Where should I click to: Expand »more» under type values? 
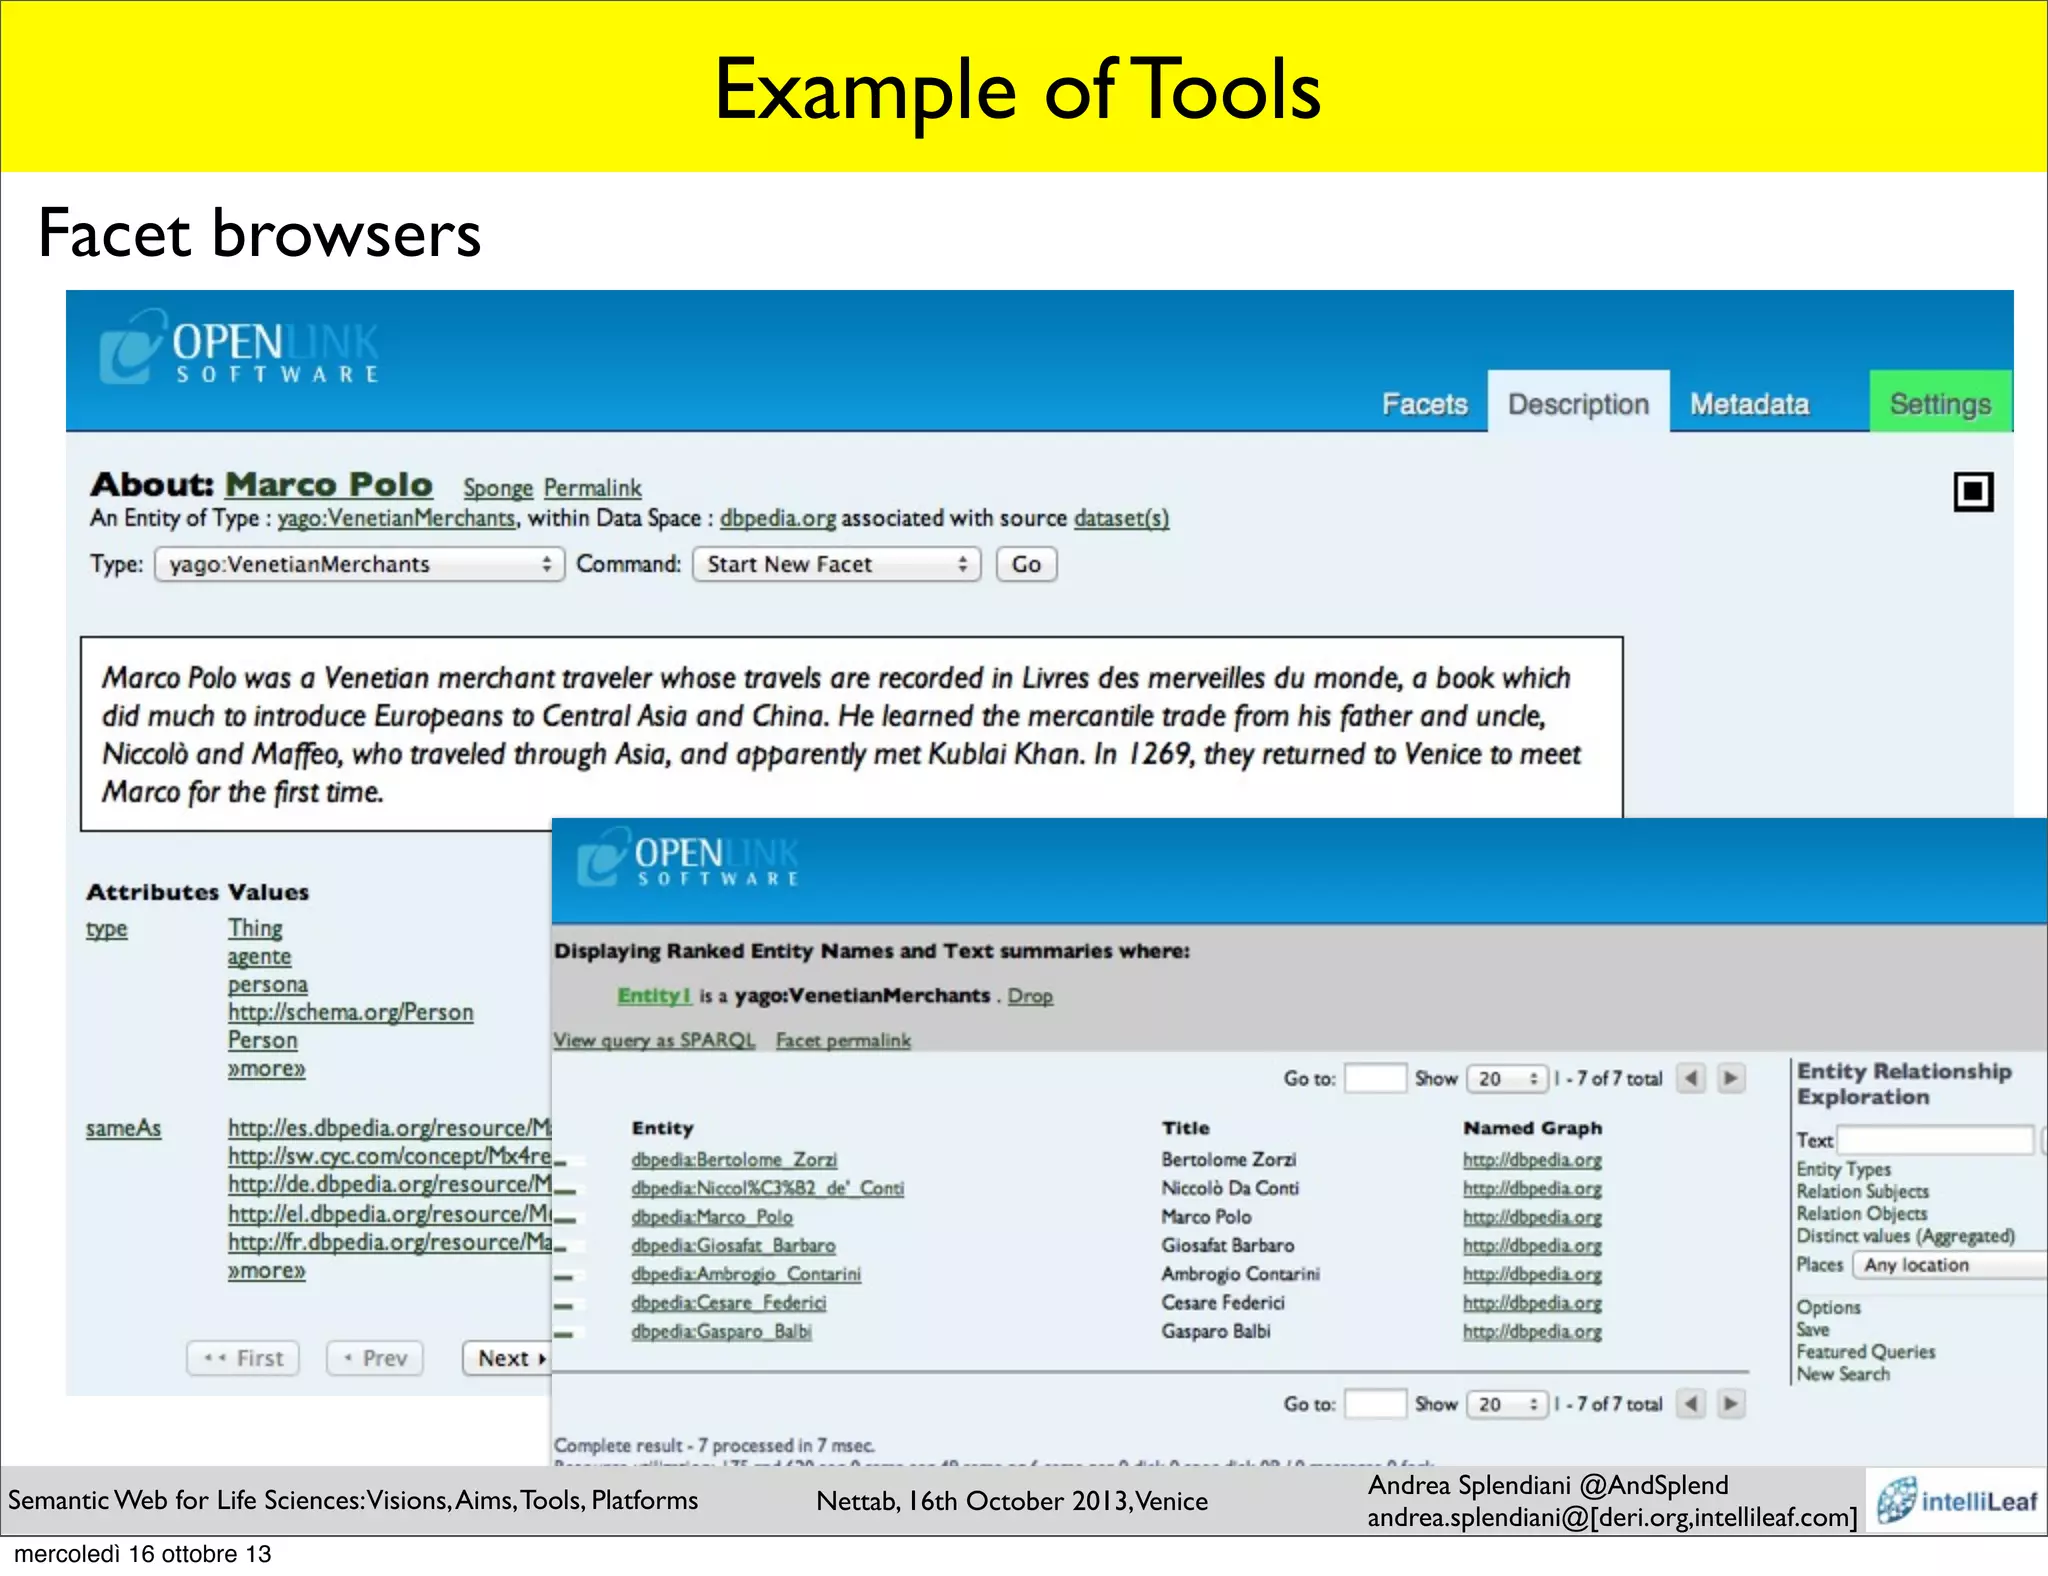pos(266,1069)
